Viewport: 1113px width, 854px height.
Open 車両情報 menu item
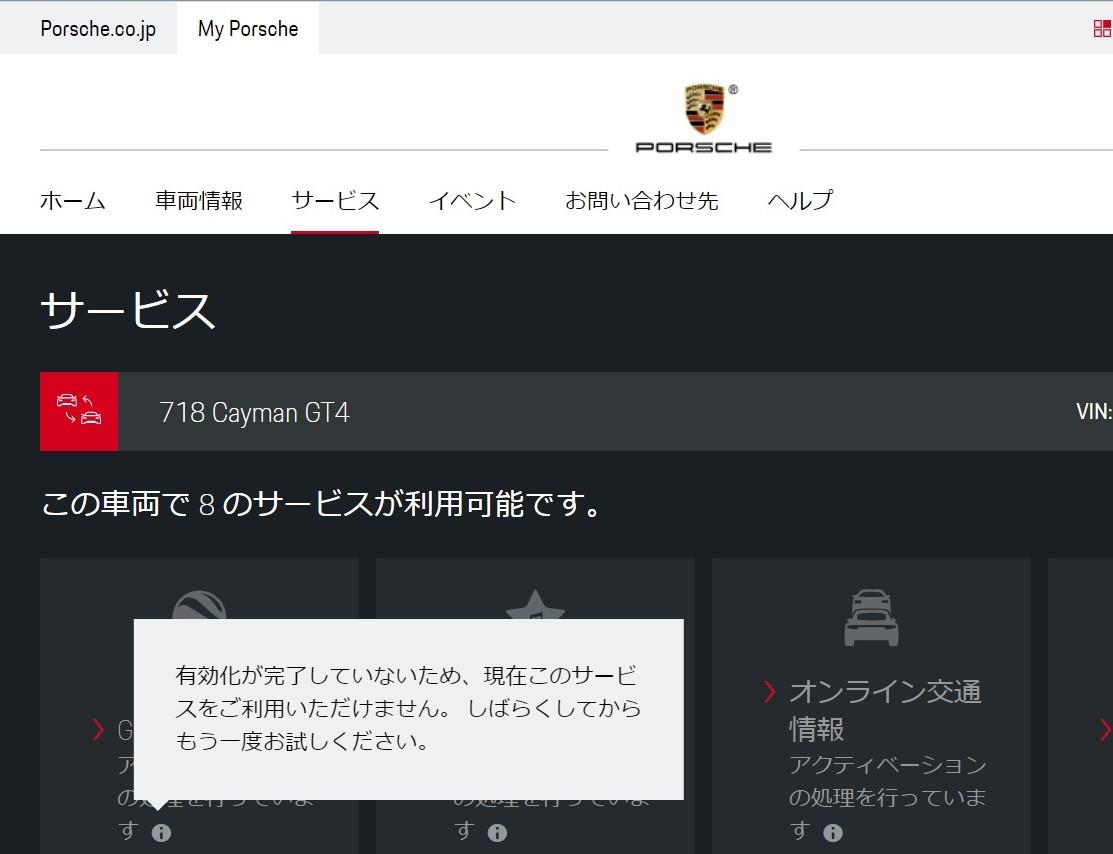tap(199, 200)
